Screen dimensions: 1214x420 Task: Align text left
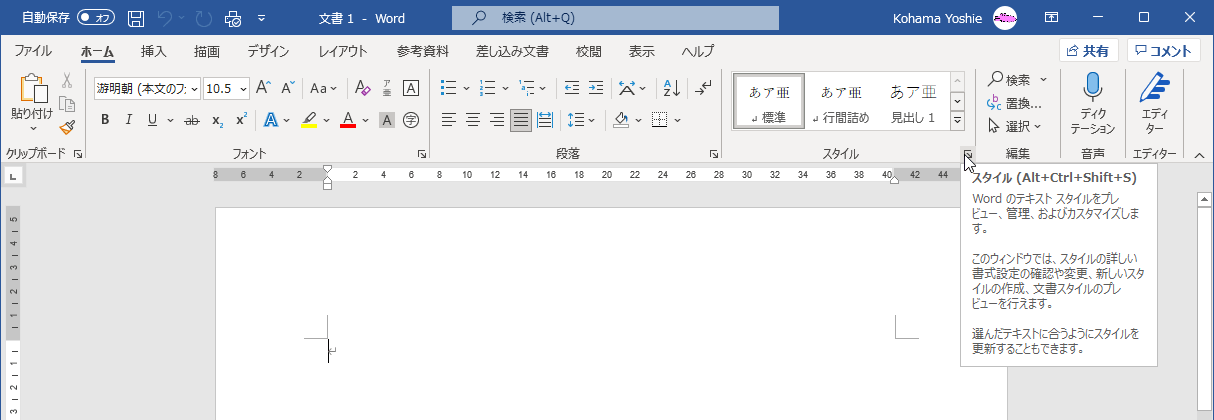(449, 121)
